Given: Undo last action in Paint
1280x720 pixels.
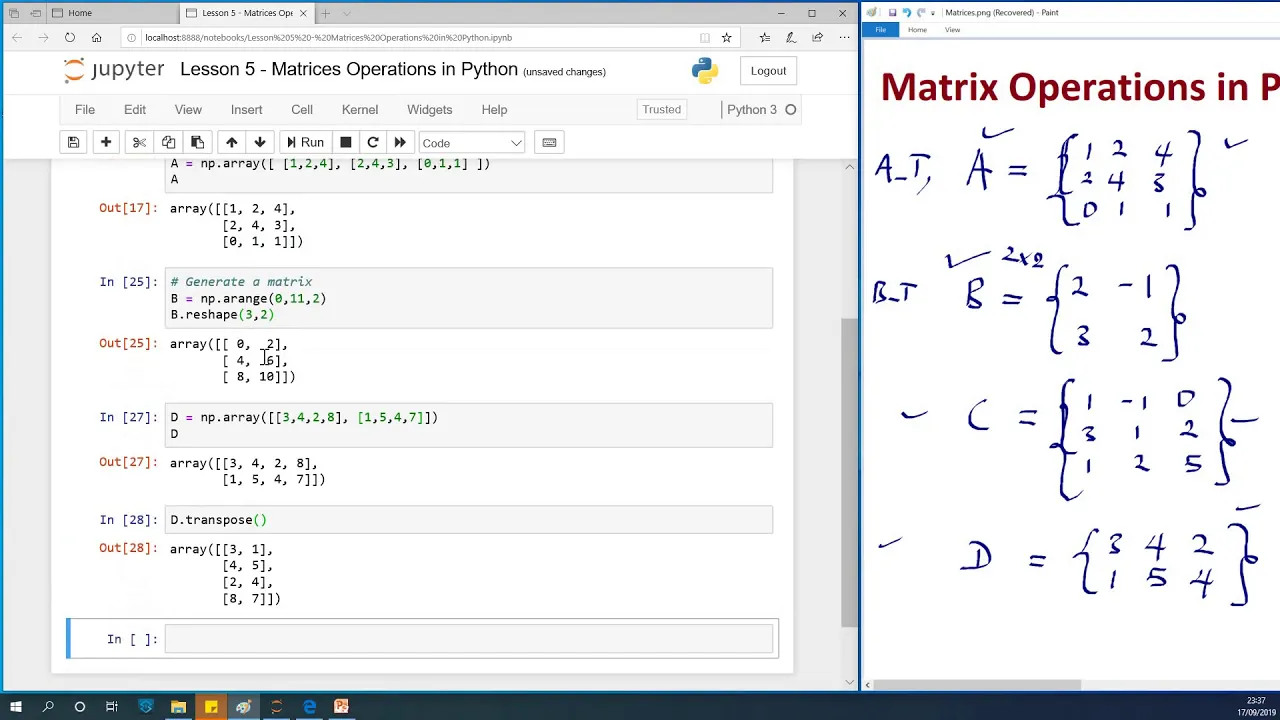Looking at the screenshot, I should pyautogui.click(x=907, y=13).
